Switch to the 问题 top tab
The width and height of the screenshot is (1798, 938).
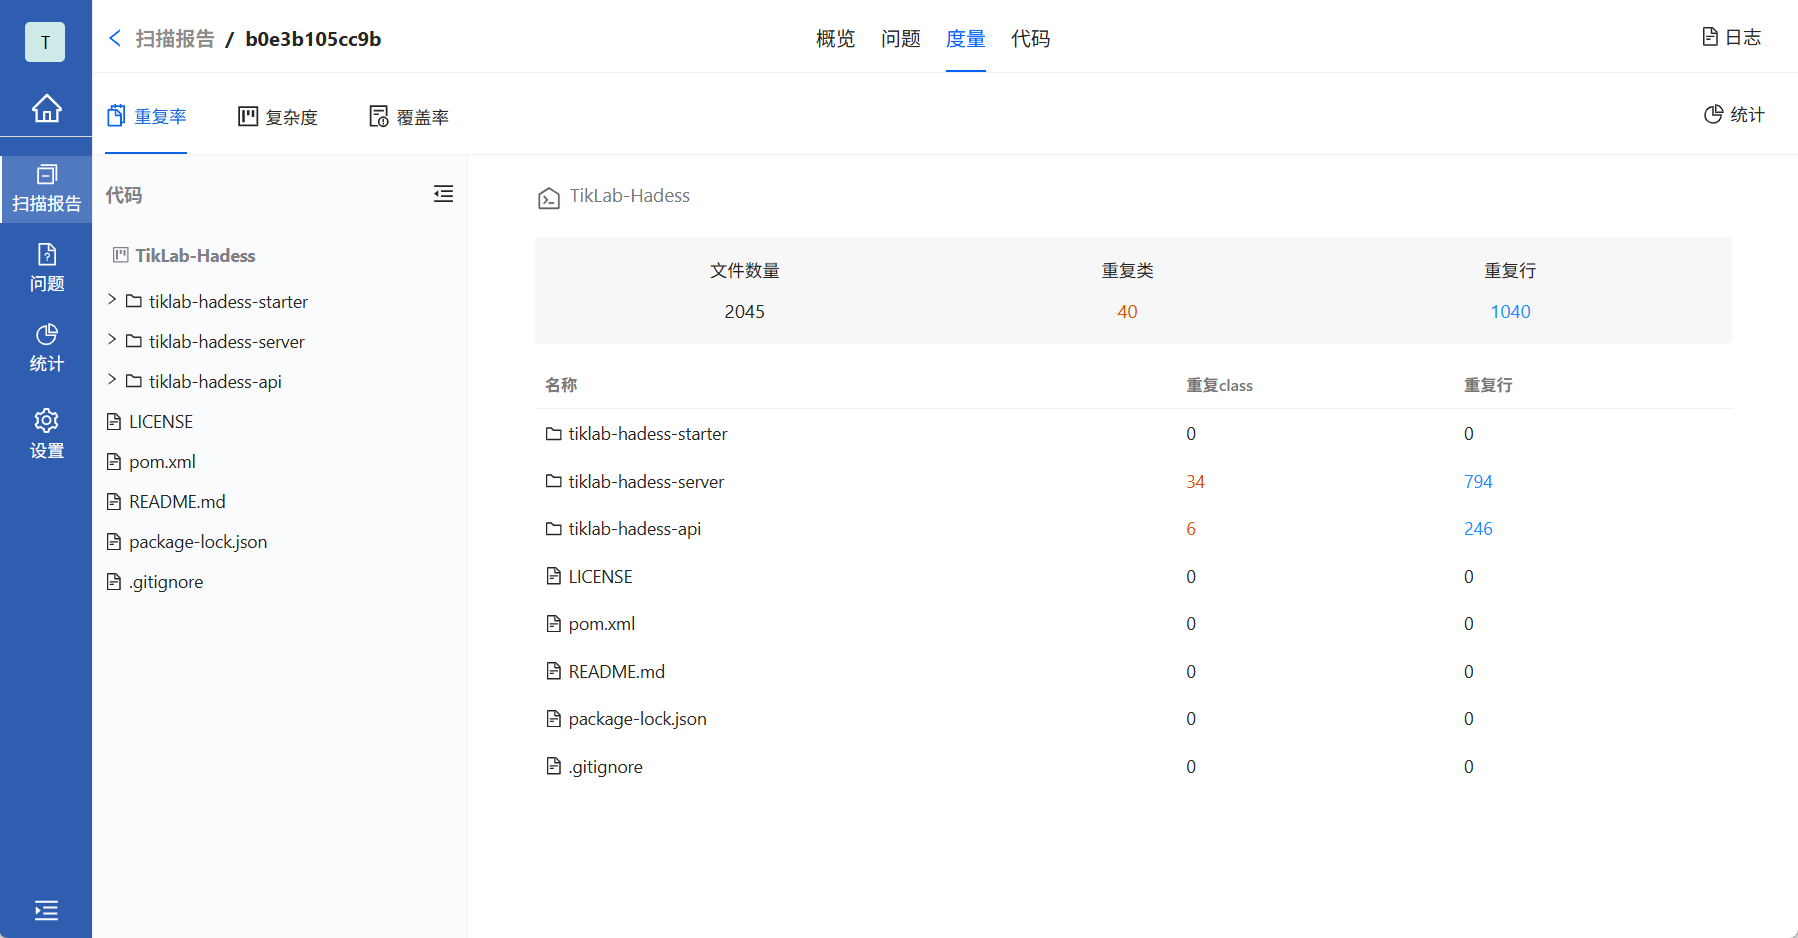coord(900,38)
